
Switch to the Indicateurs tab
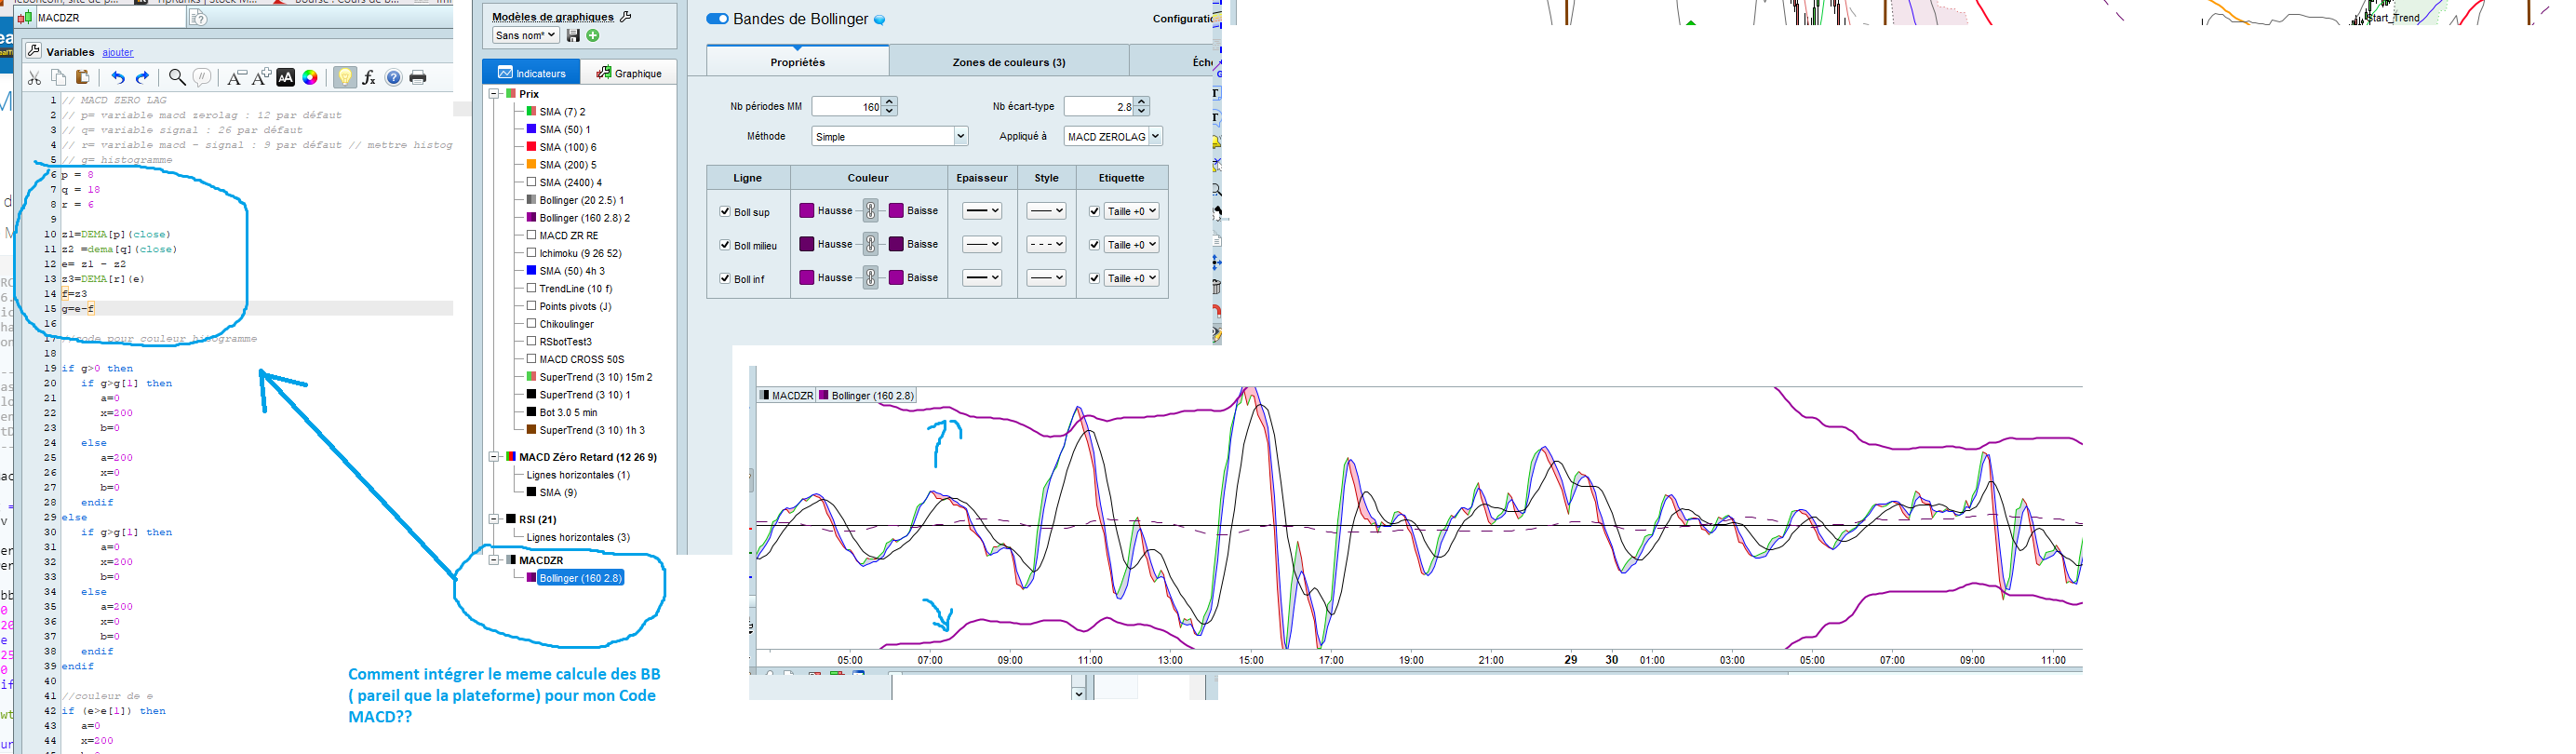tap(531, 72)
